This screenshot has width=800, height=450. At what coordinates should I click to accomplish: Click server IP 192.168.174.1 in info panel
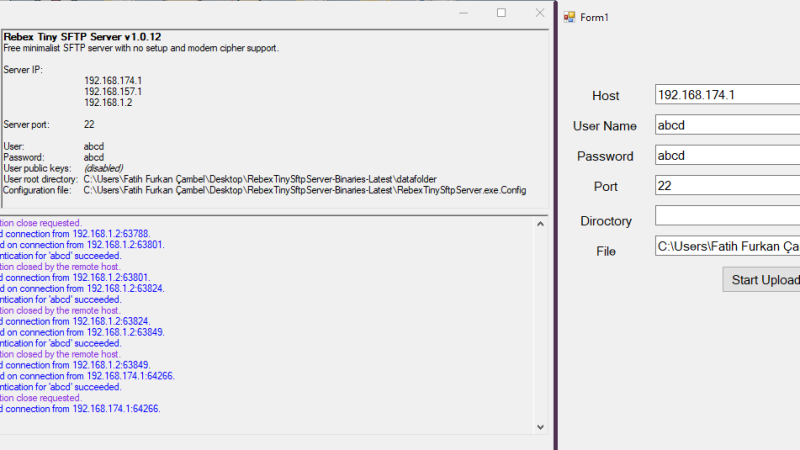pyautogui.click(x=113, y=81)
